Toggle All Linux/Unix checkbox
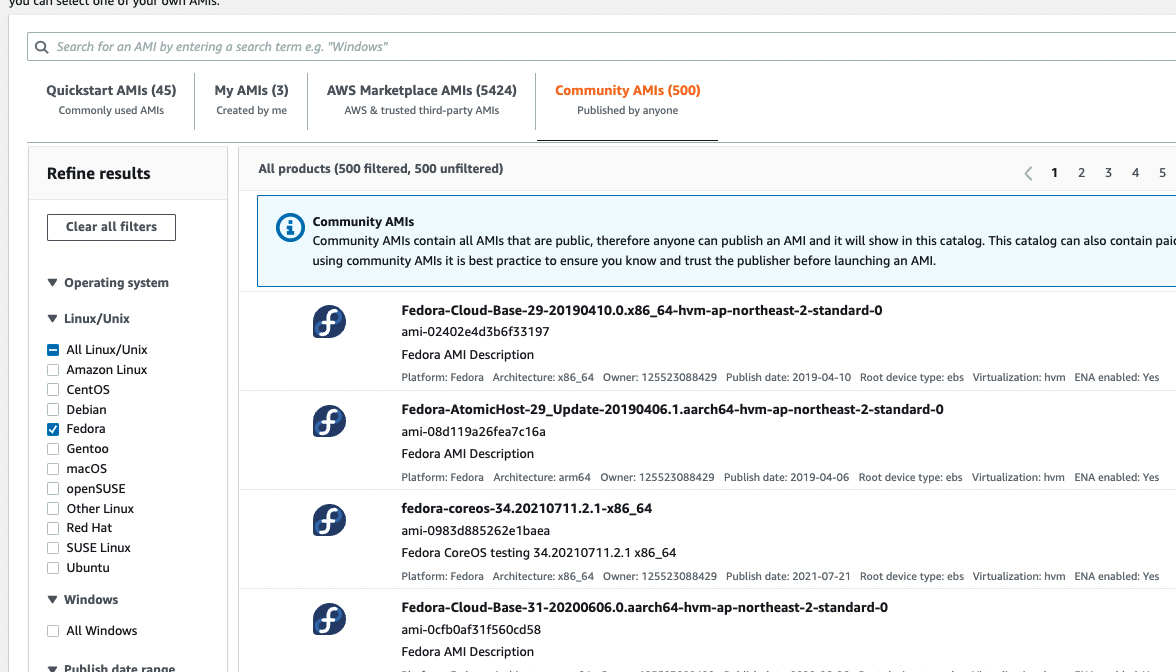The height and width of the screenshot is (672, 1176). coord(52,350)
